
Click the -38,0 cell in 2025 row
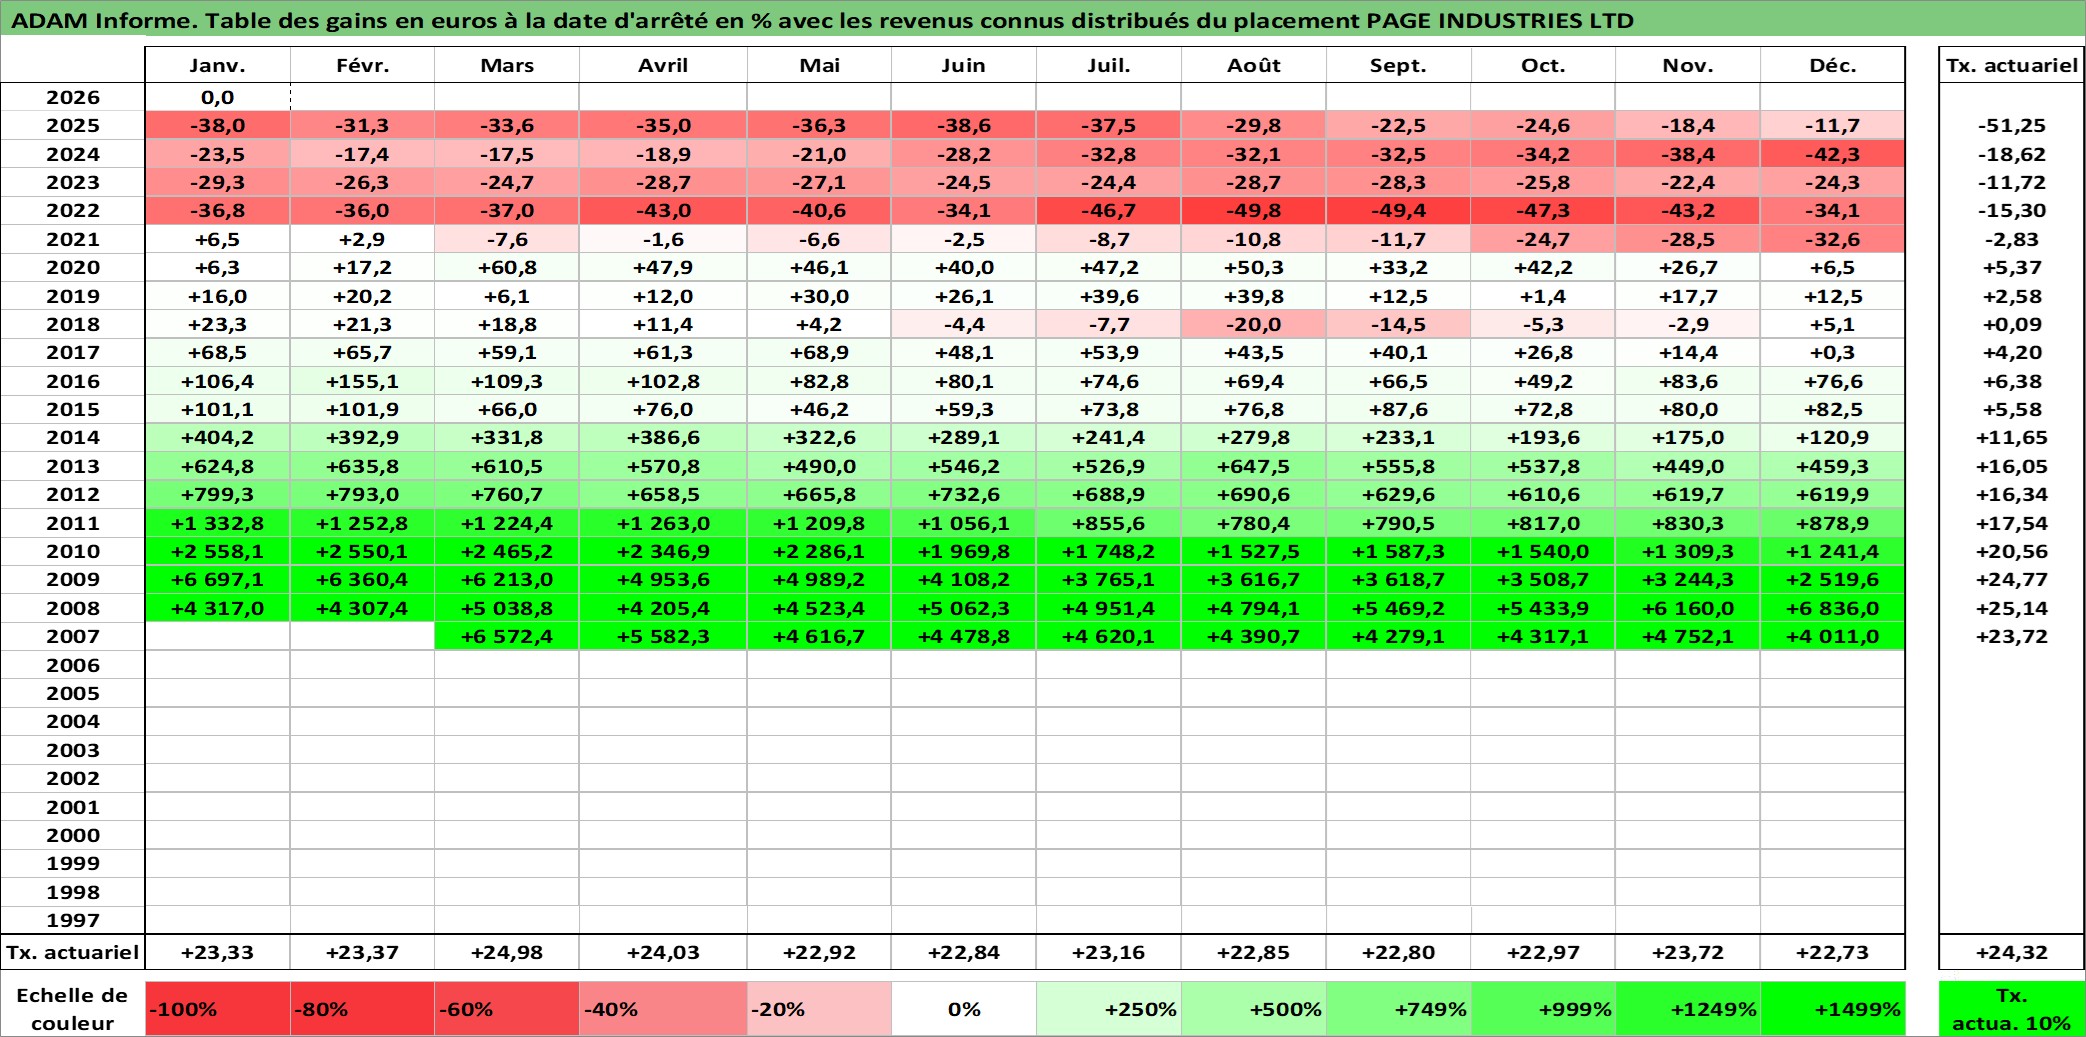217,125
